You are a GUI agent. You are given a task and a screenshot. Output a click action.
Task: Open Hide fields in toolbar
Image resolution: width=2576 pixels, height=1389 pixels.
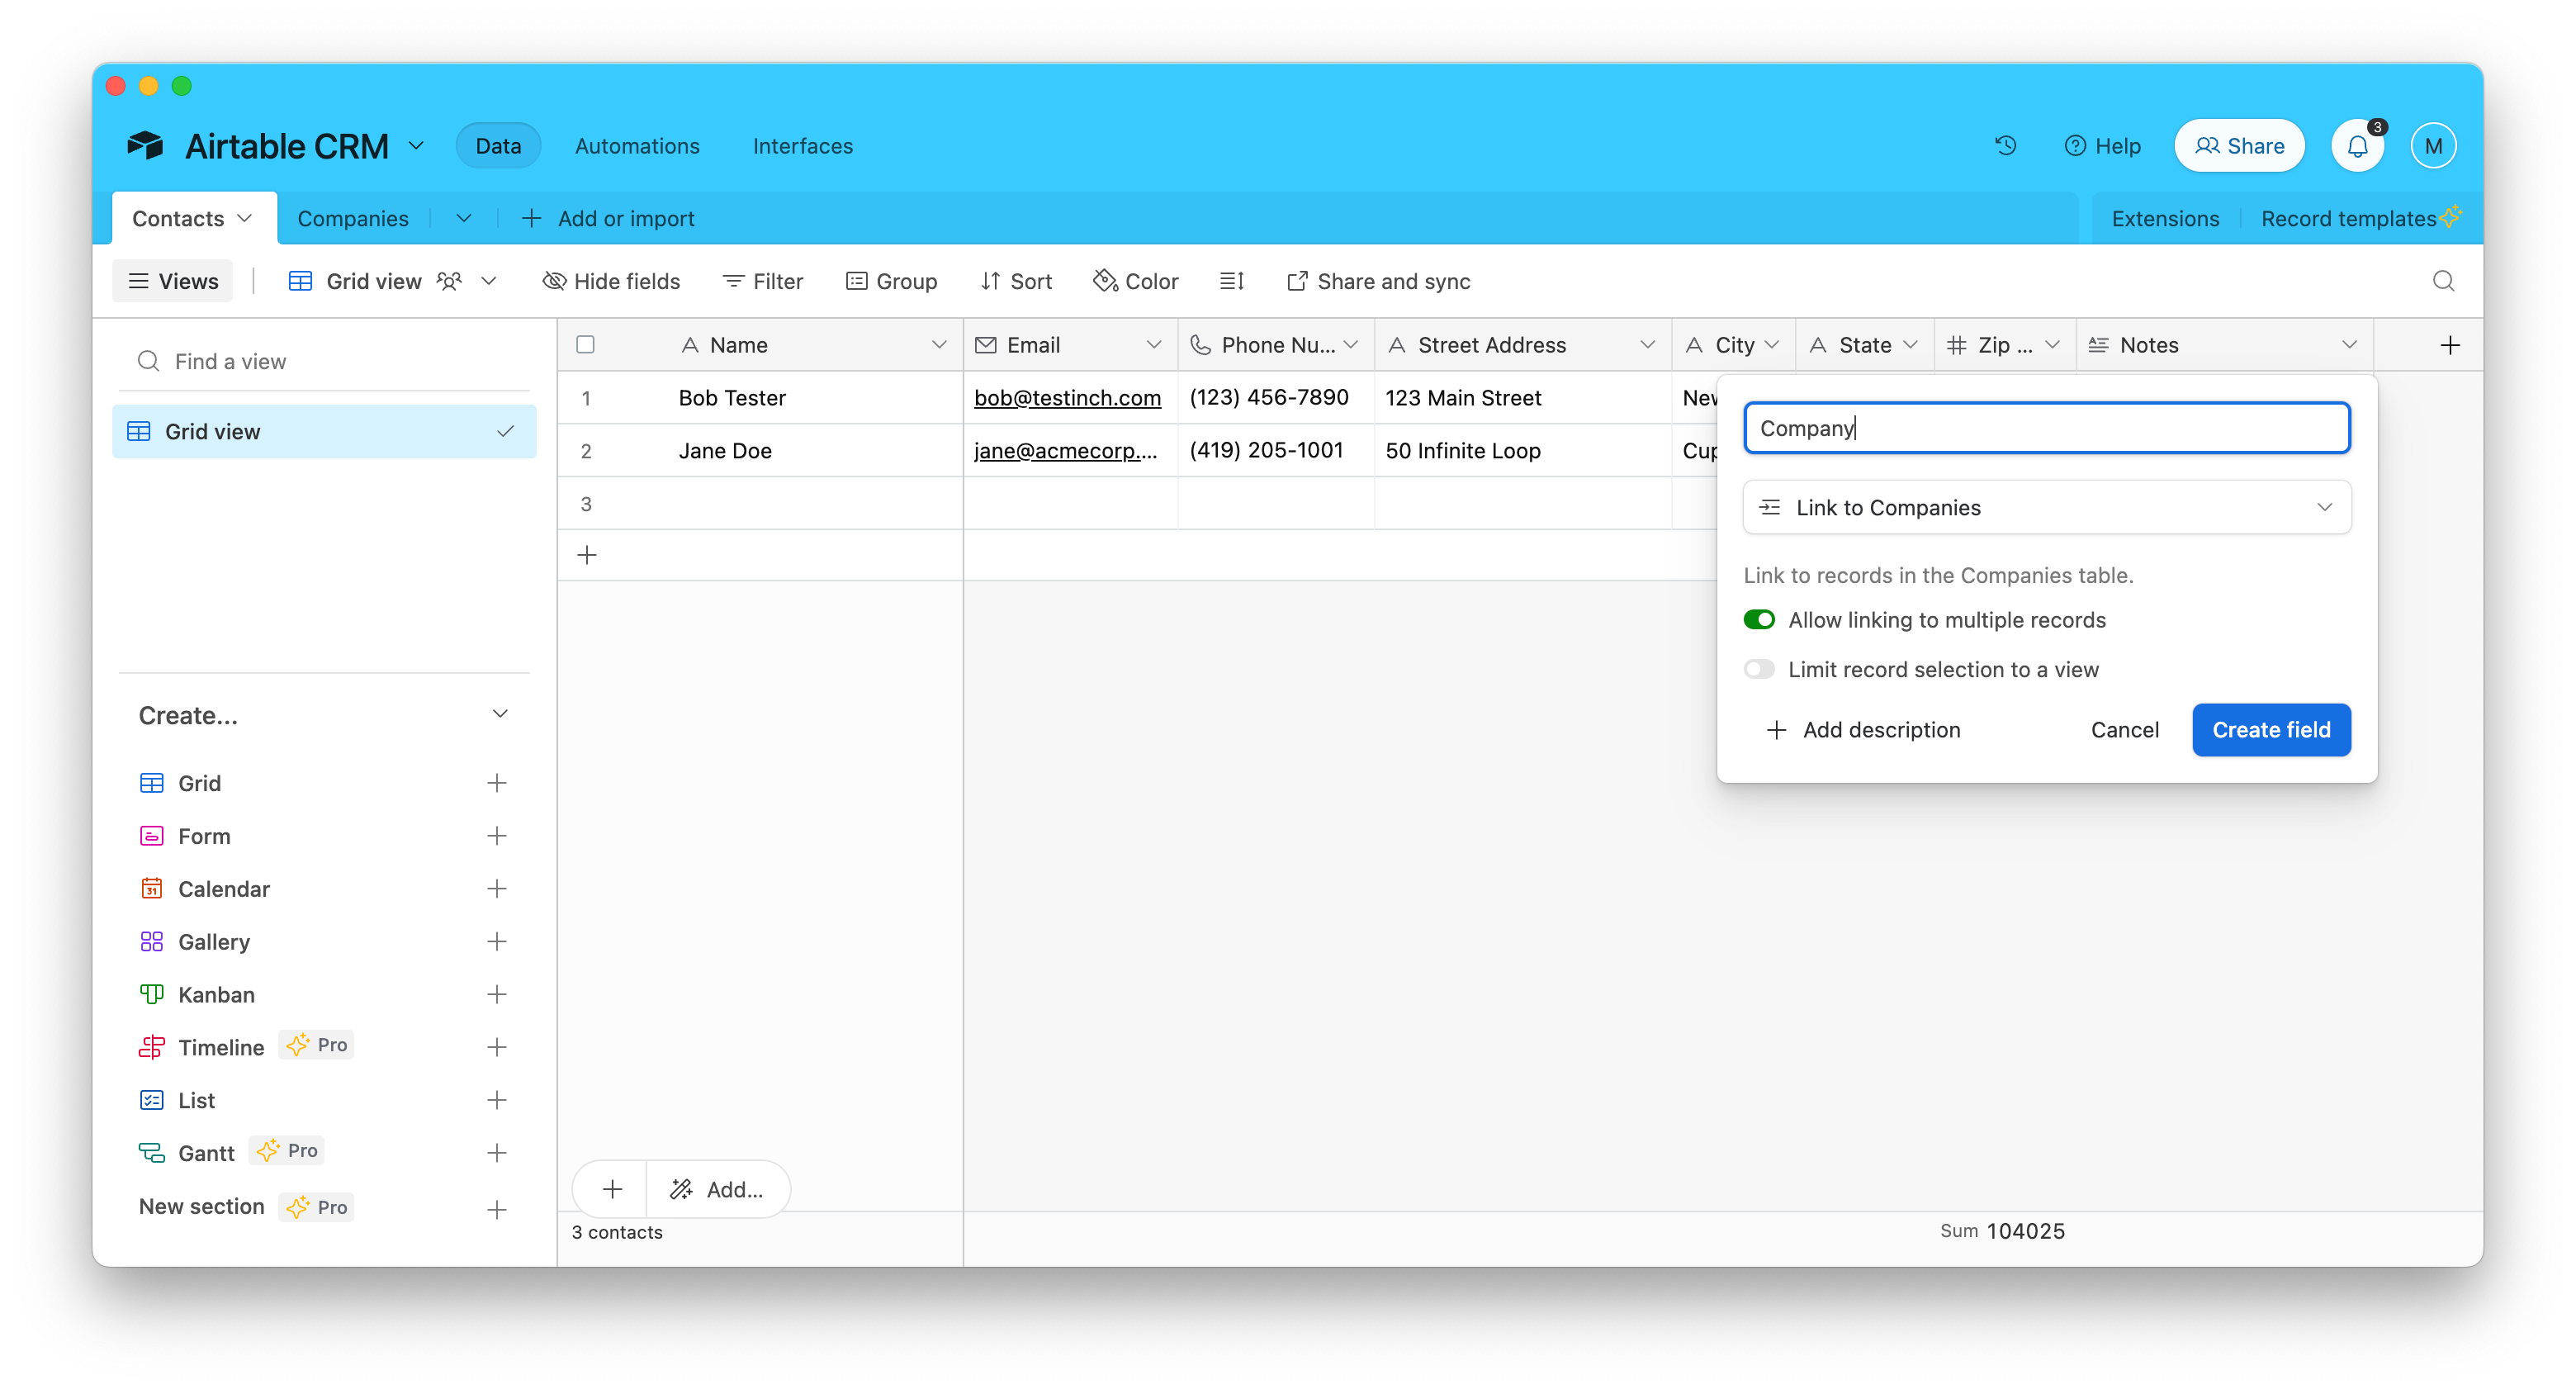pyautogui.click(x=611, y=281)
